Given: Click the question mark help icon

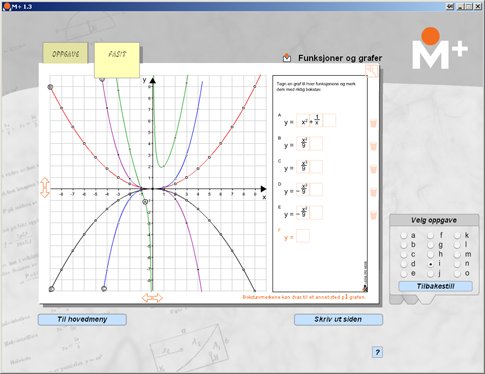Looking at the screenshot, I should tap(377, 352).
